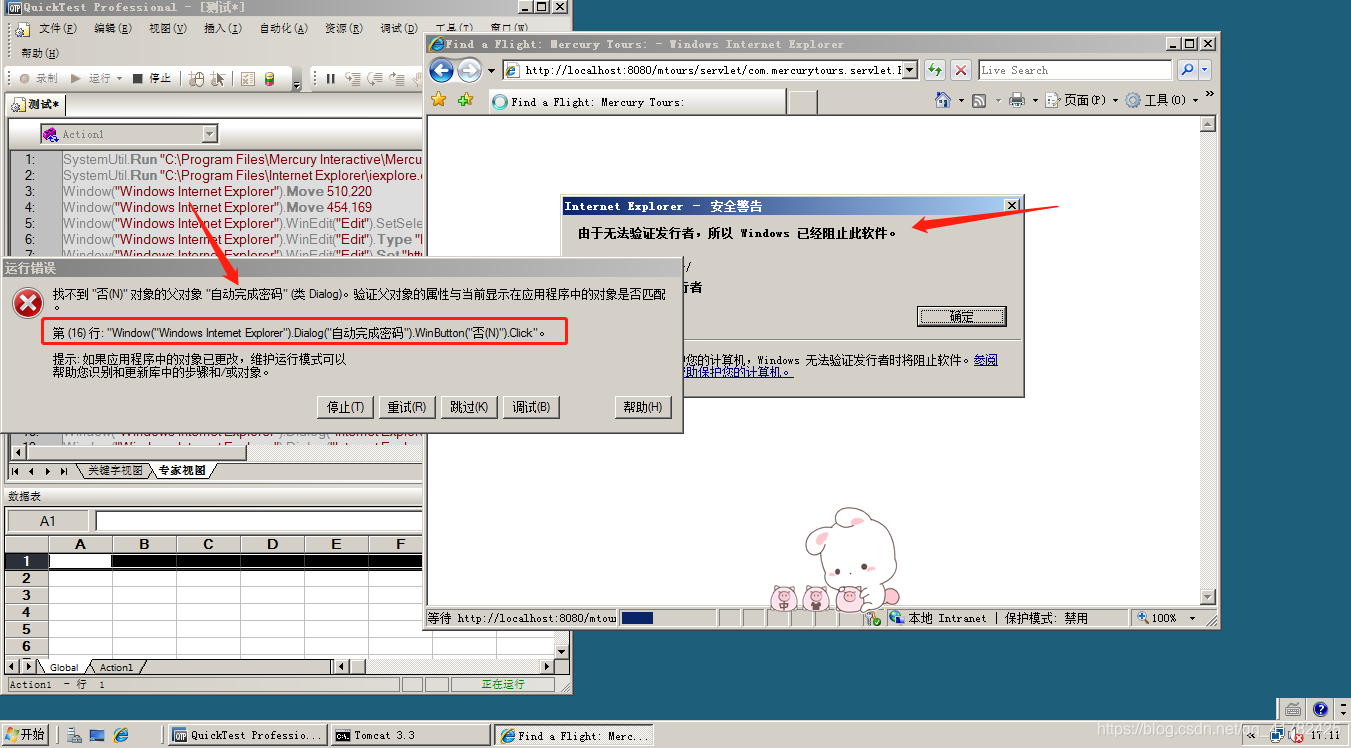1351x748 pixels.
Task: Click the Live Search input box
Action: (1075, 70)
